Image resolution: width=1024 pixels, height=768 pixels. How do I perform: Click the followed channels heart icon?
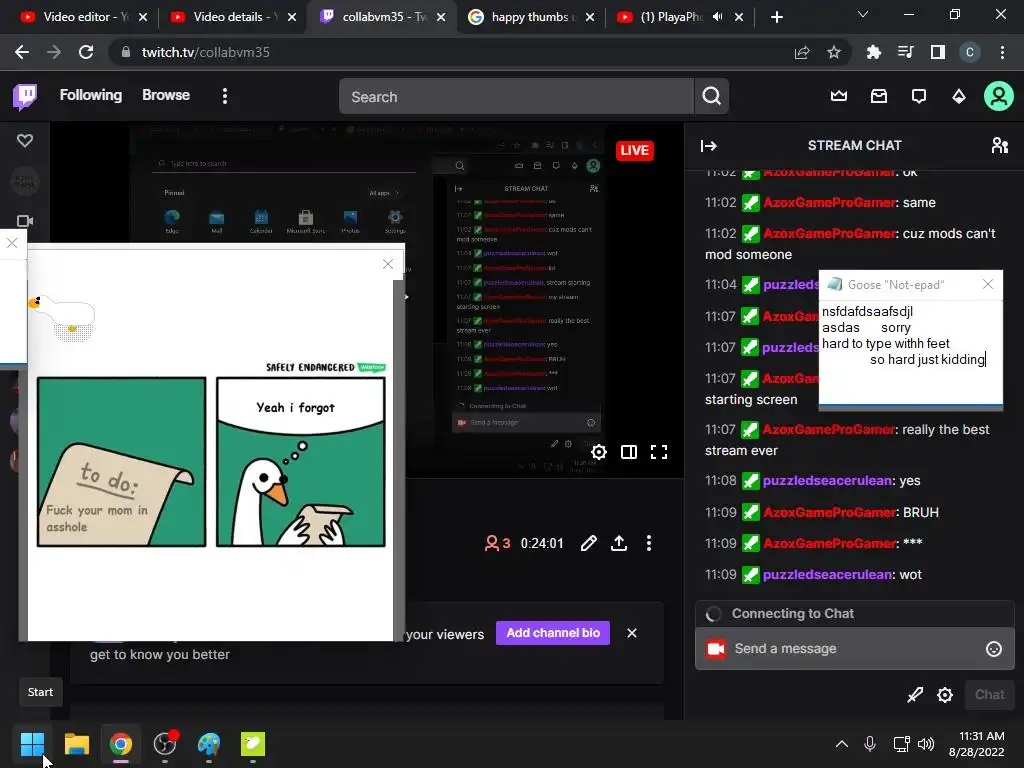click(25, 140)
